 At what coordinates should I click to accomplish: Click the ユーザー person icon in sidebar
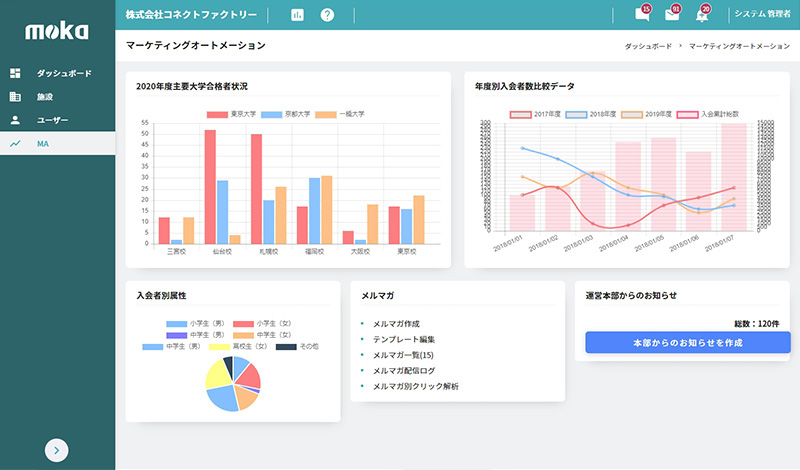coord(15,120)
